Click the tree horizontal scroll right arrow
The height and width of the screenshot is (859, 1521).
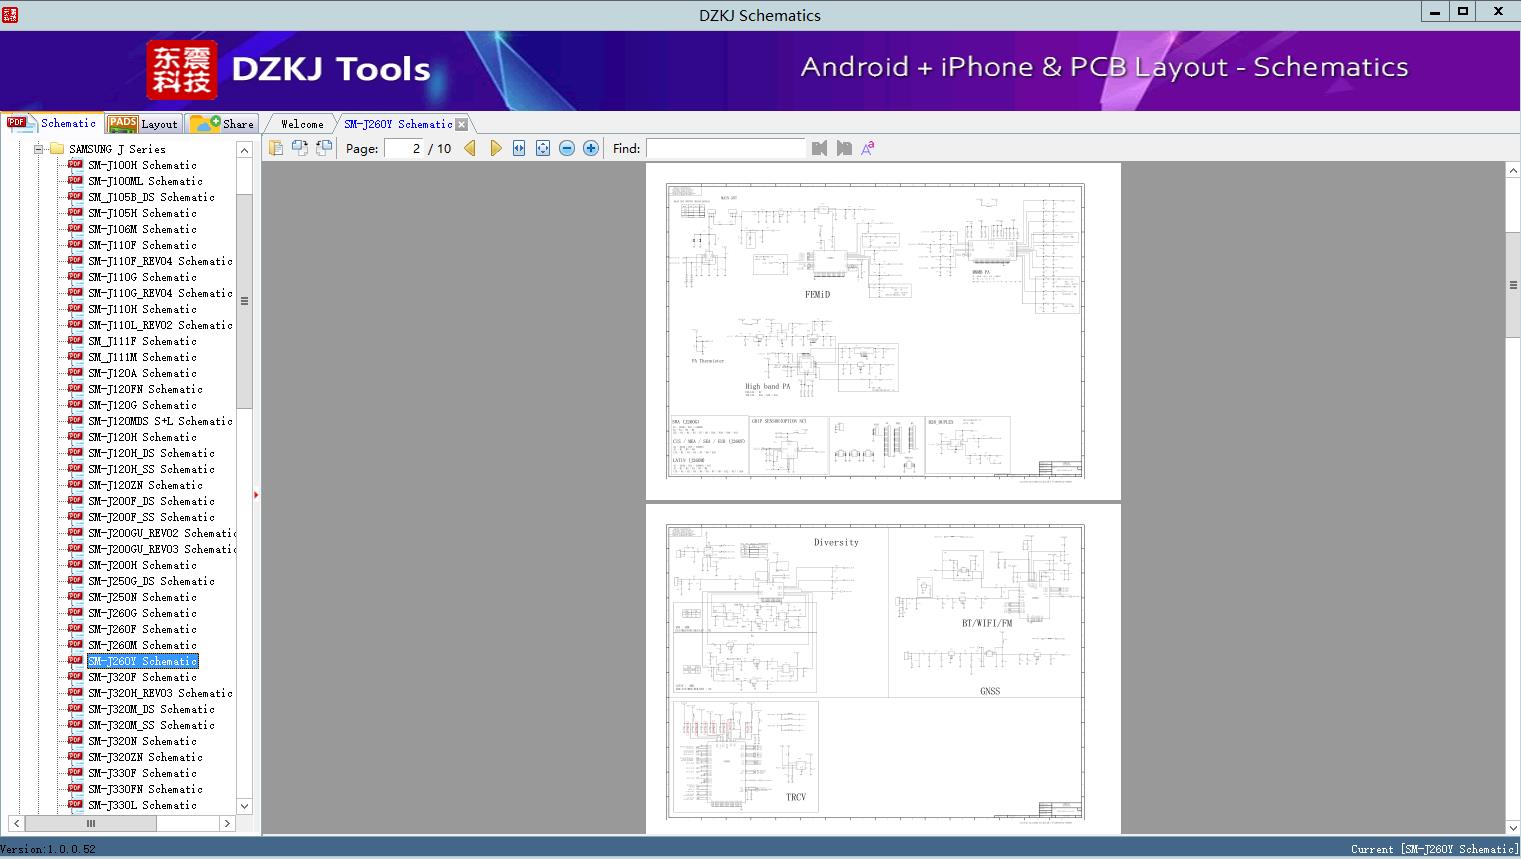click(227, 823)
